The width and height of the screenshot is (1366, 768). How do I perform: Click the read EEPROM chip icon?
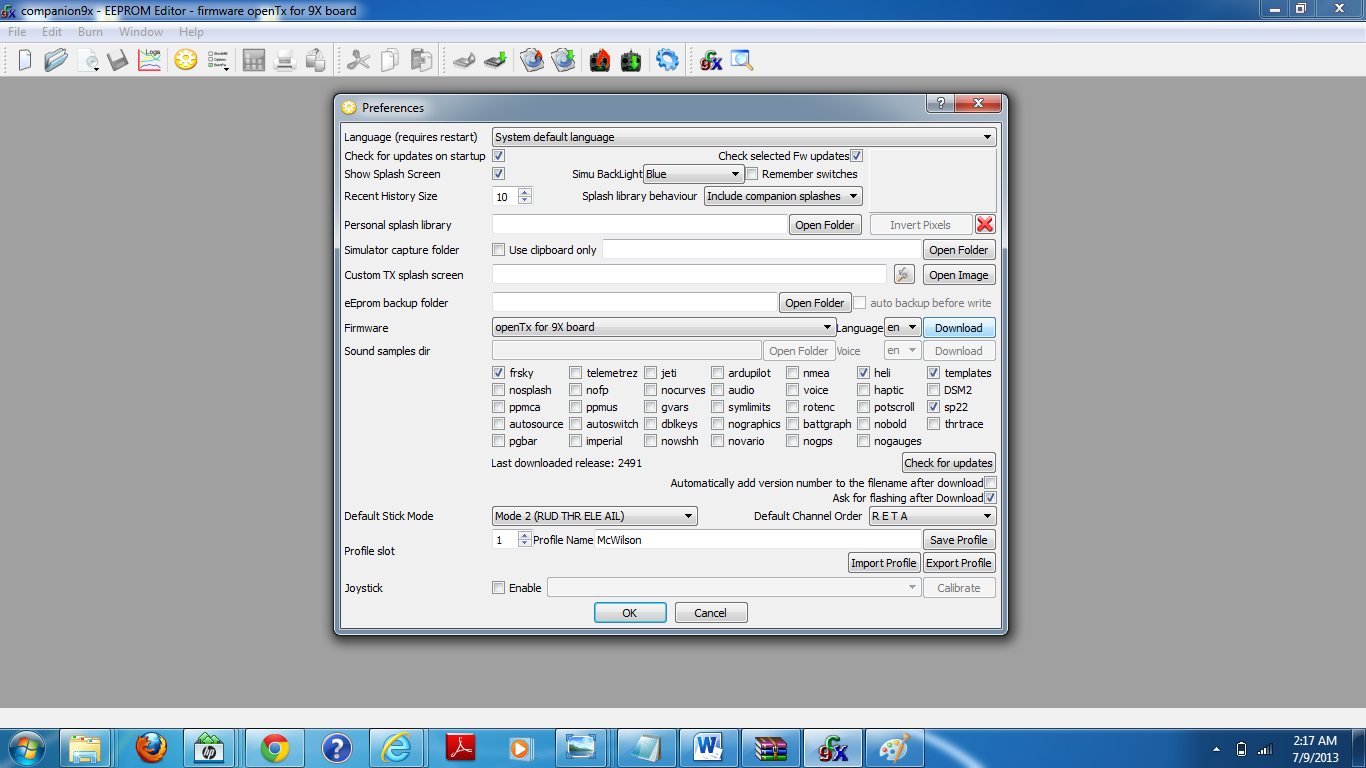click(x=464, y=60)
